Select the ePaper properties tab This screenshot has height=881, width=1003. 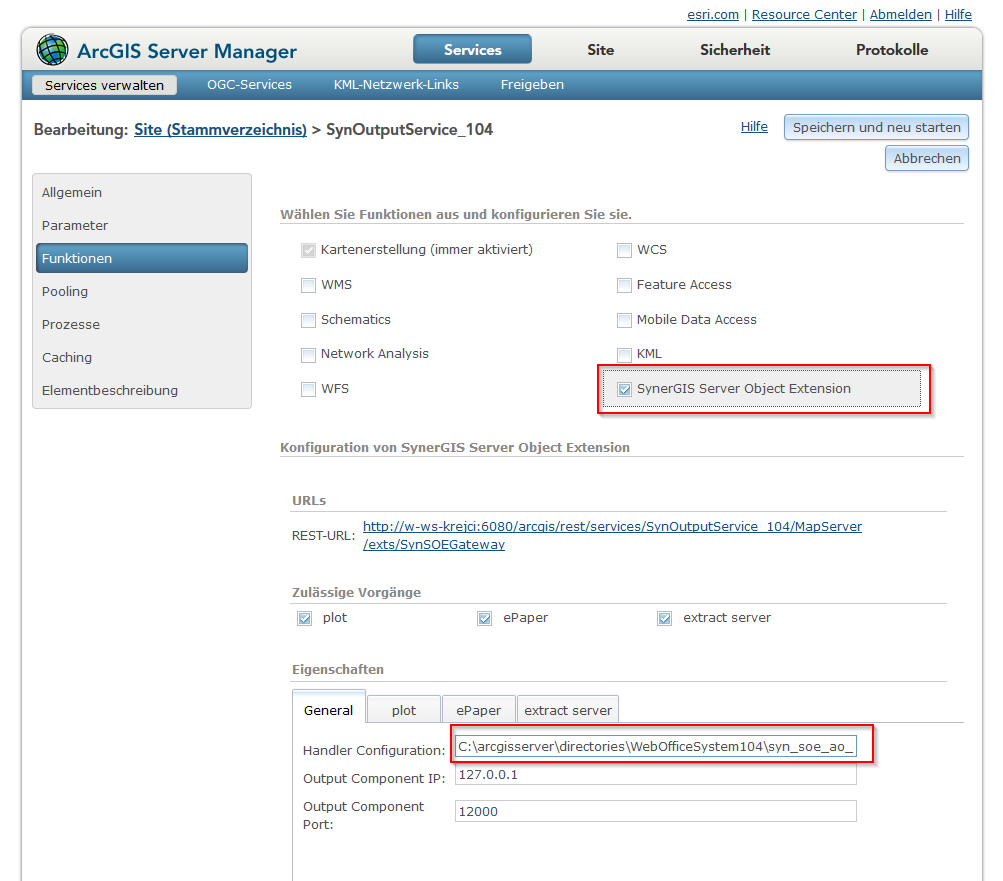click(478, 708)
